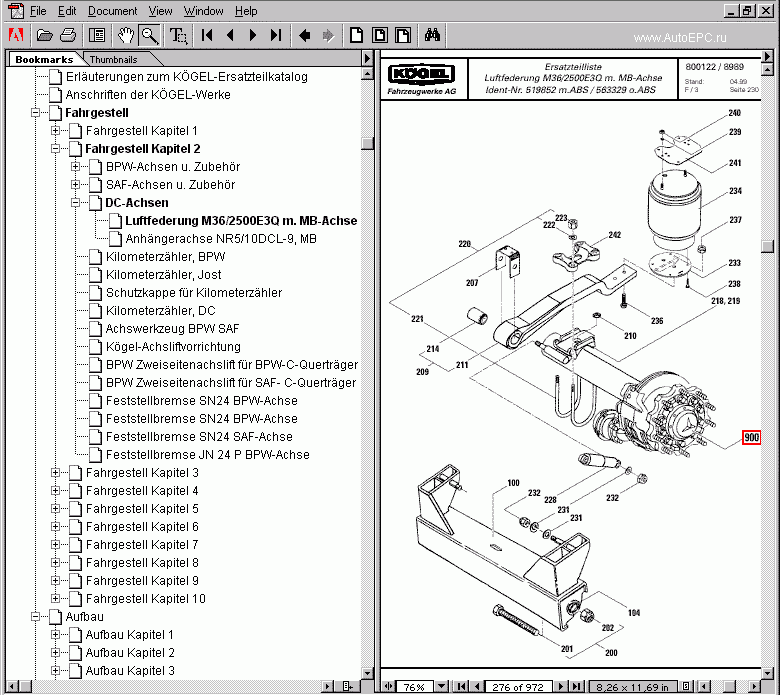Image resolution: width=780 pixels, height=695 pixels.
Task: Set Fit Width page view icon
Action: pyautogui.click(x=403, y=35)
